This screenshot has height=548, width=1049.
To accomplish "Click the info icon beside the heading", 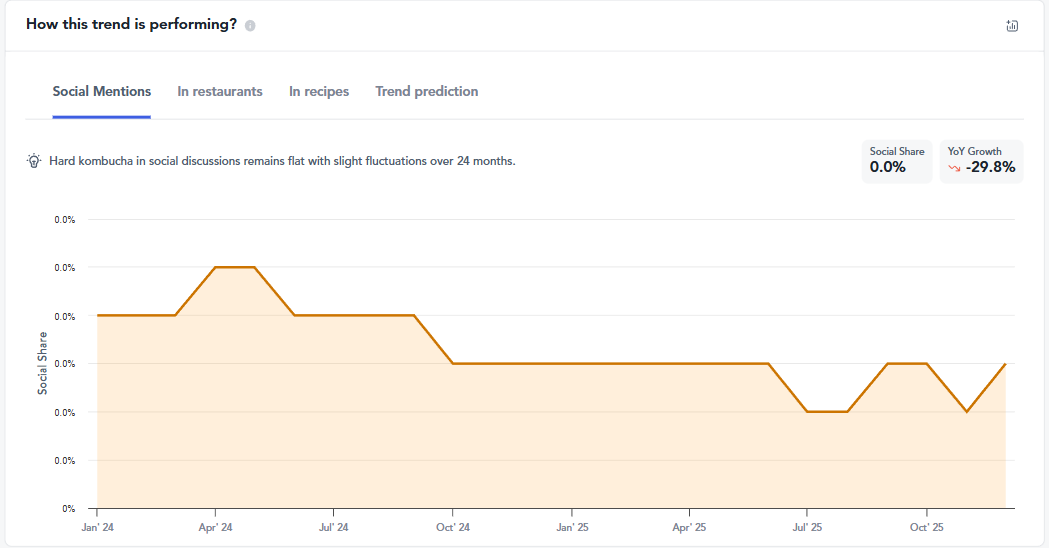I will point(250,25).
